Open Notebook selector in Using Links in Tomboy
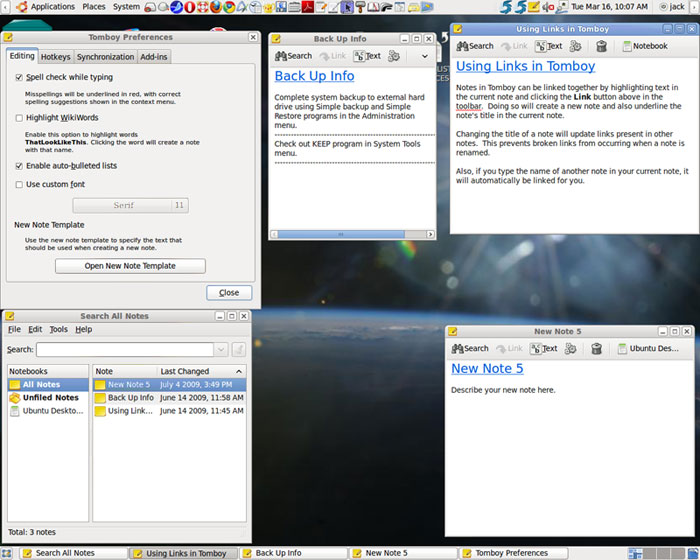The width and height of the screenshot is (700, 560). tap(645, 46)
